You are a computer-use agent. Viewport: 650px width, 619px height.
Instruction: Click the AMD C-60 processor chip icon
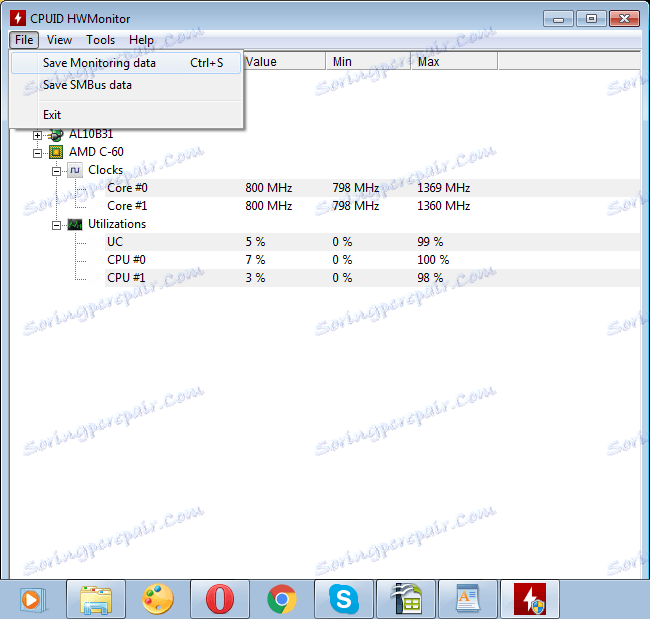click(56, 152)
